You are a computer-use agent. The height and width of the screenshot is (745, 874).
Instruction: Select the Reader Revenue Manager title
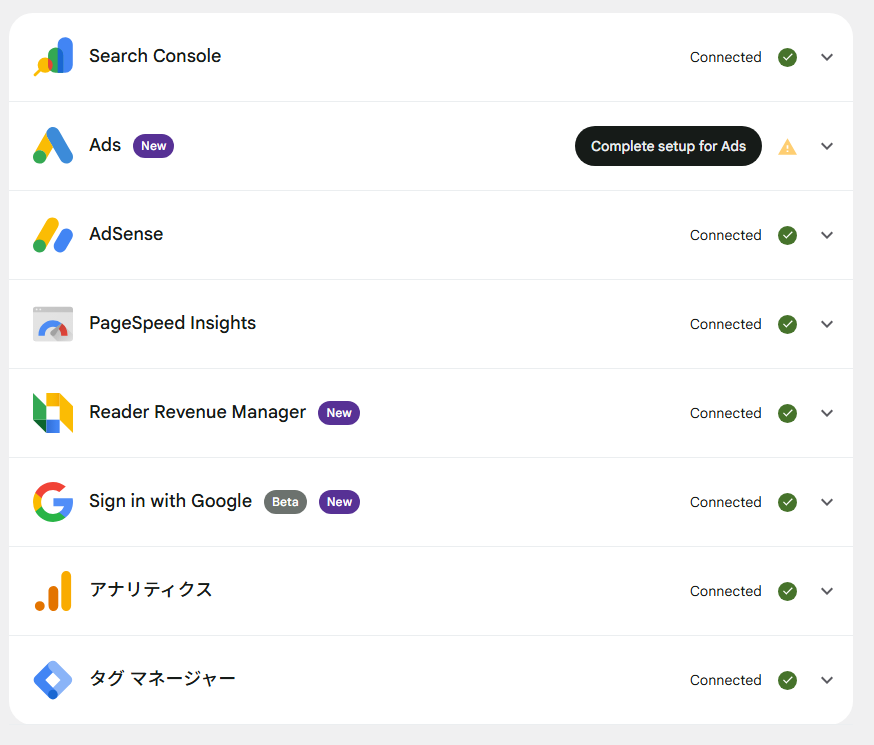[197, 412]
